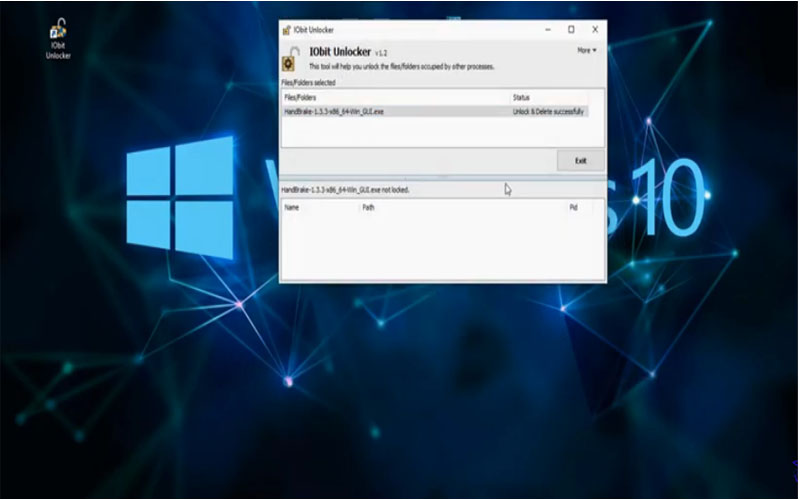Click the padlock logo beside IObit Unlocker heading
The height and width of the screenshot is (500, 800).
pos(291,59)
